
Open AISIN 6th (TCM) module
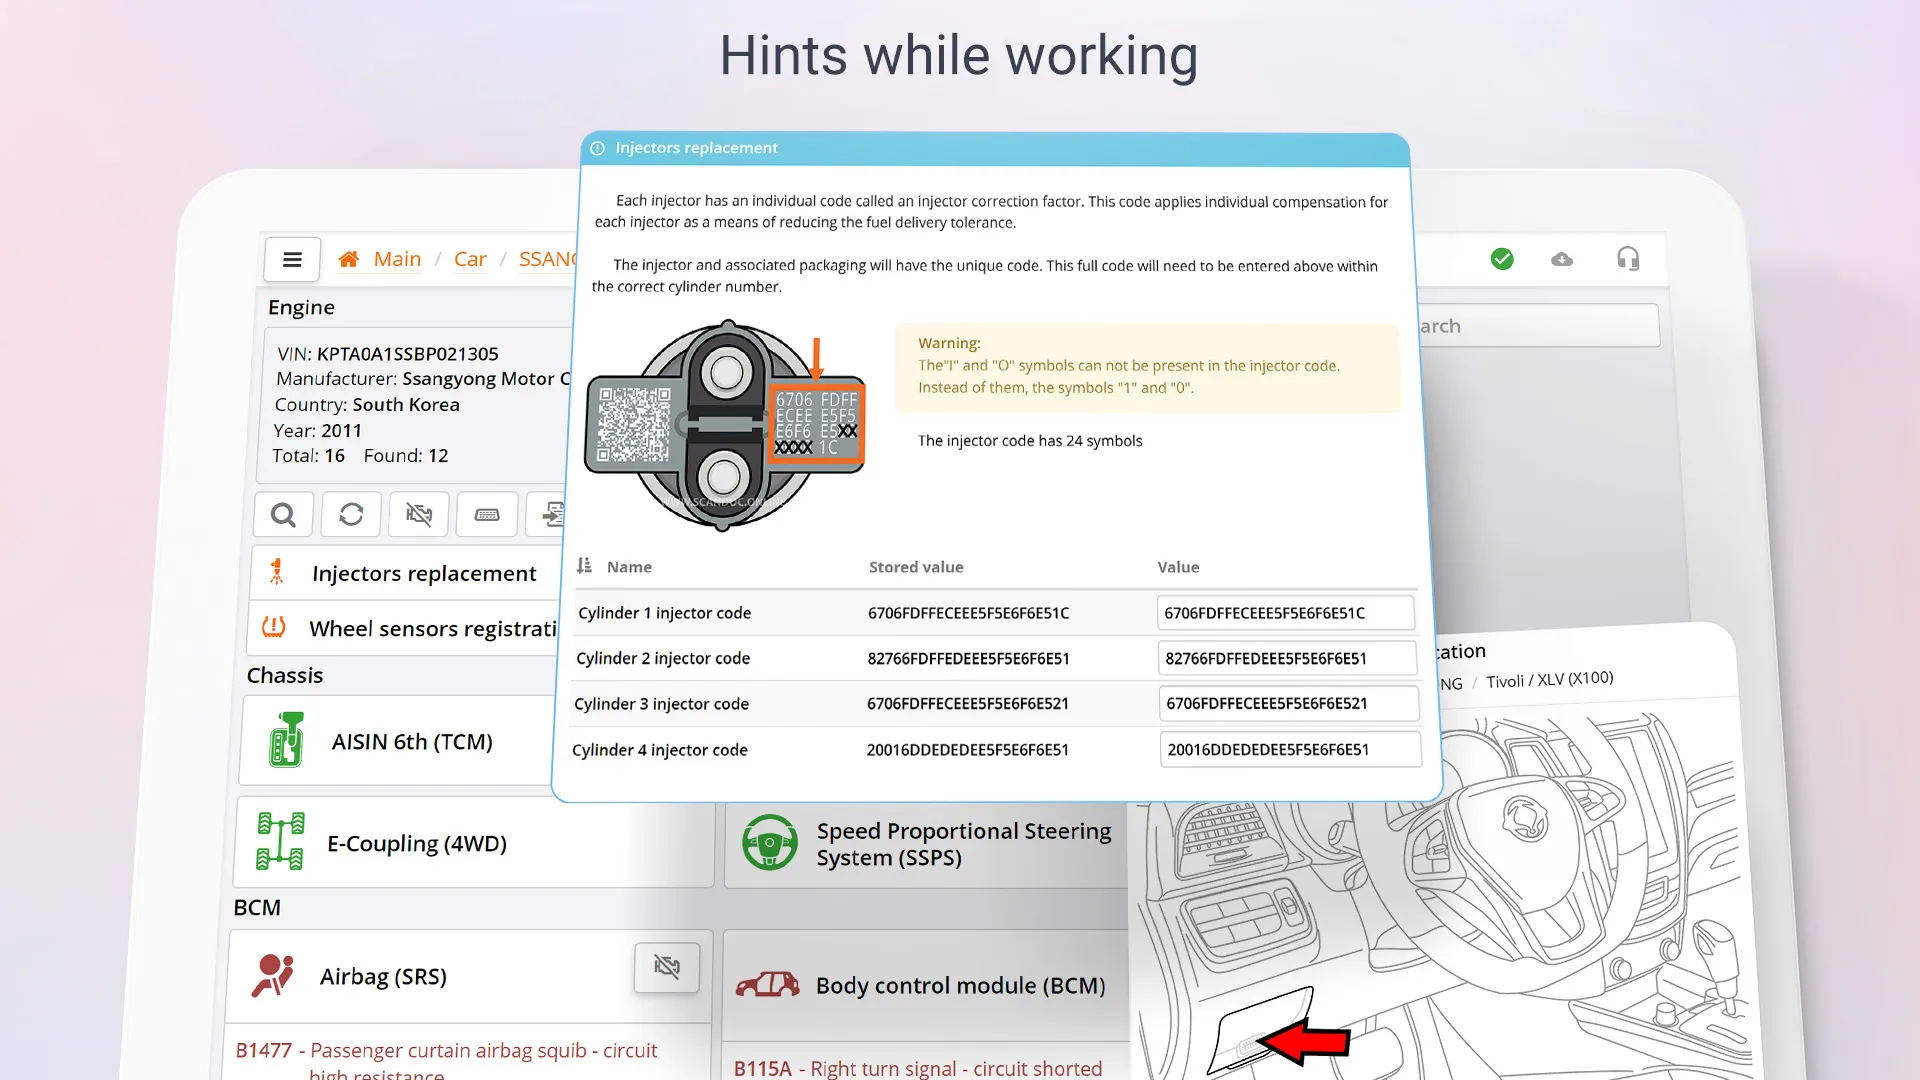coord(399,741)
